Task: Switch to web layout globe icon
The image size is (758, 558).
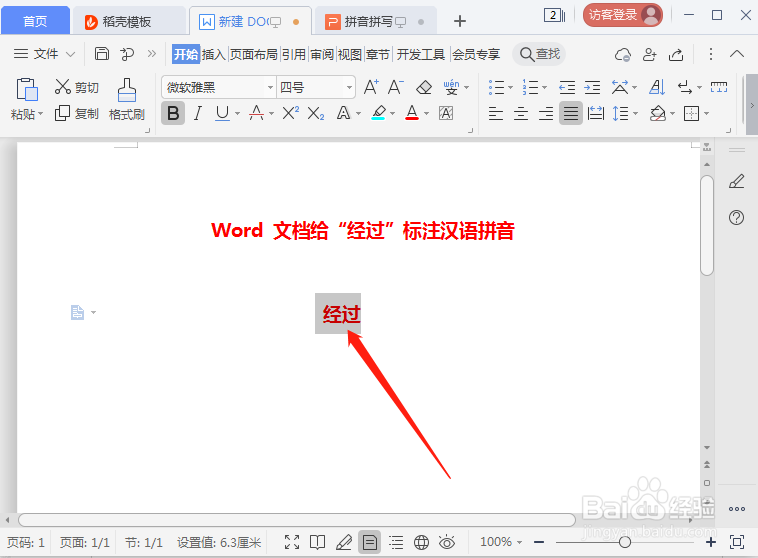Action: click(x=421, y=542)
